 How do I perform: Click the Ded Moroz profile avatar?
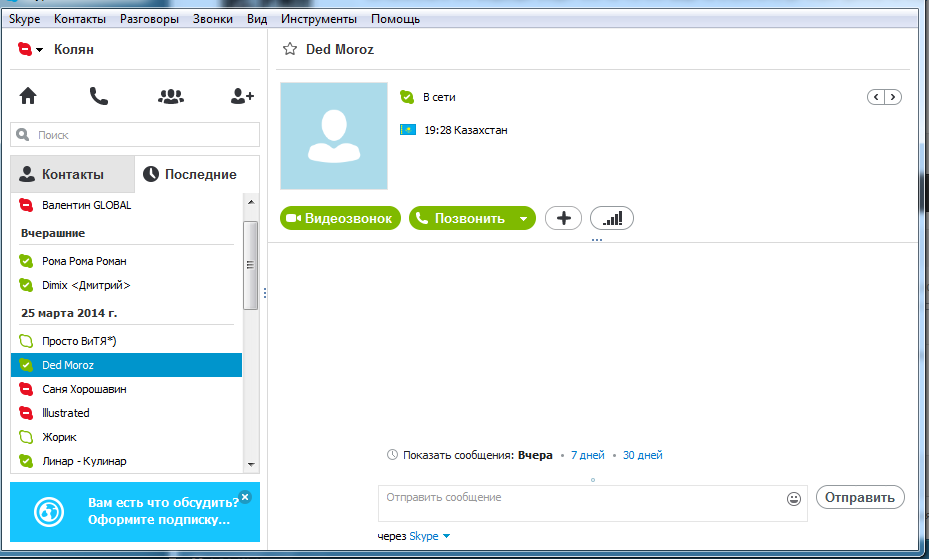pos(334,136)
